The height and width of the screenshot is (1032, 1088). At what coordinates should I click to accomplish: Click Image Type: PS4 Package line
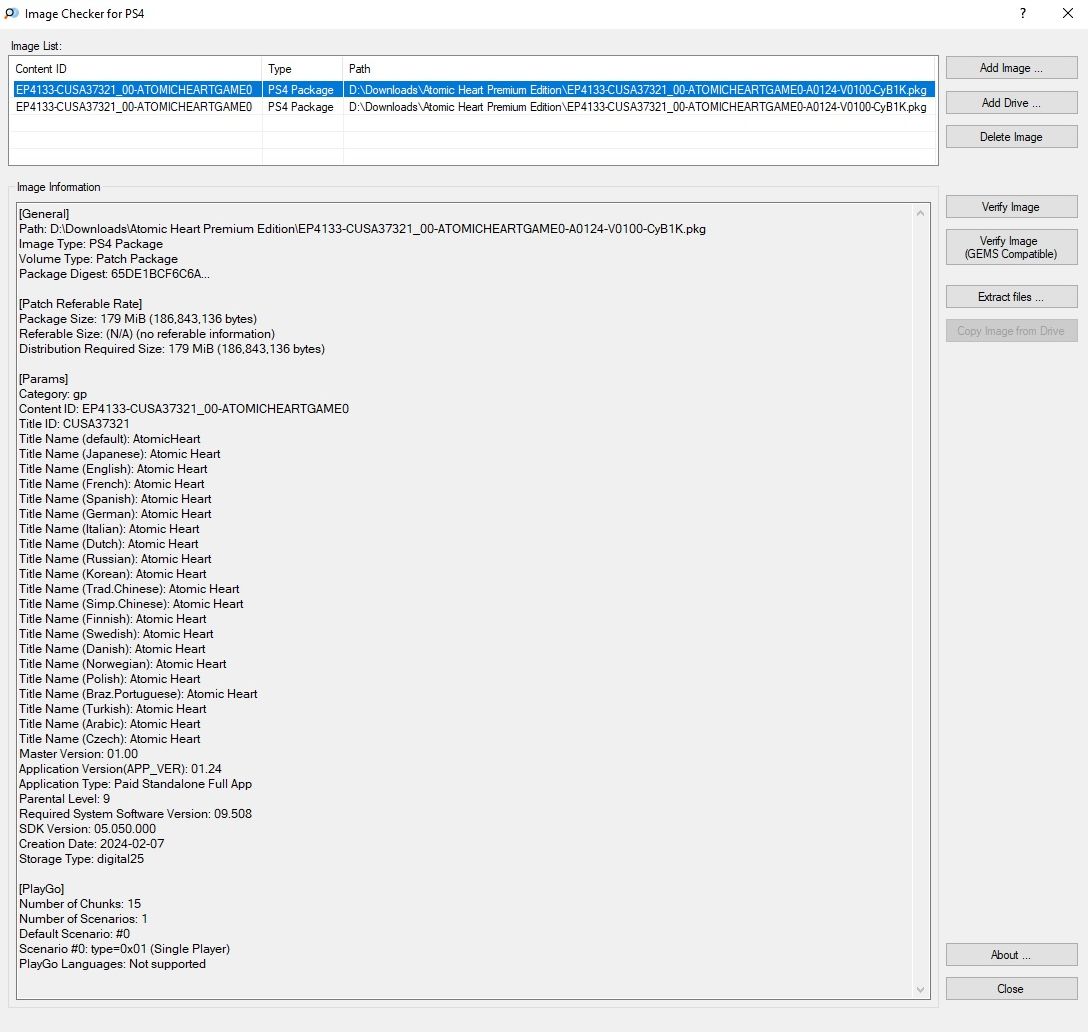[x=91, y=244]
